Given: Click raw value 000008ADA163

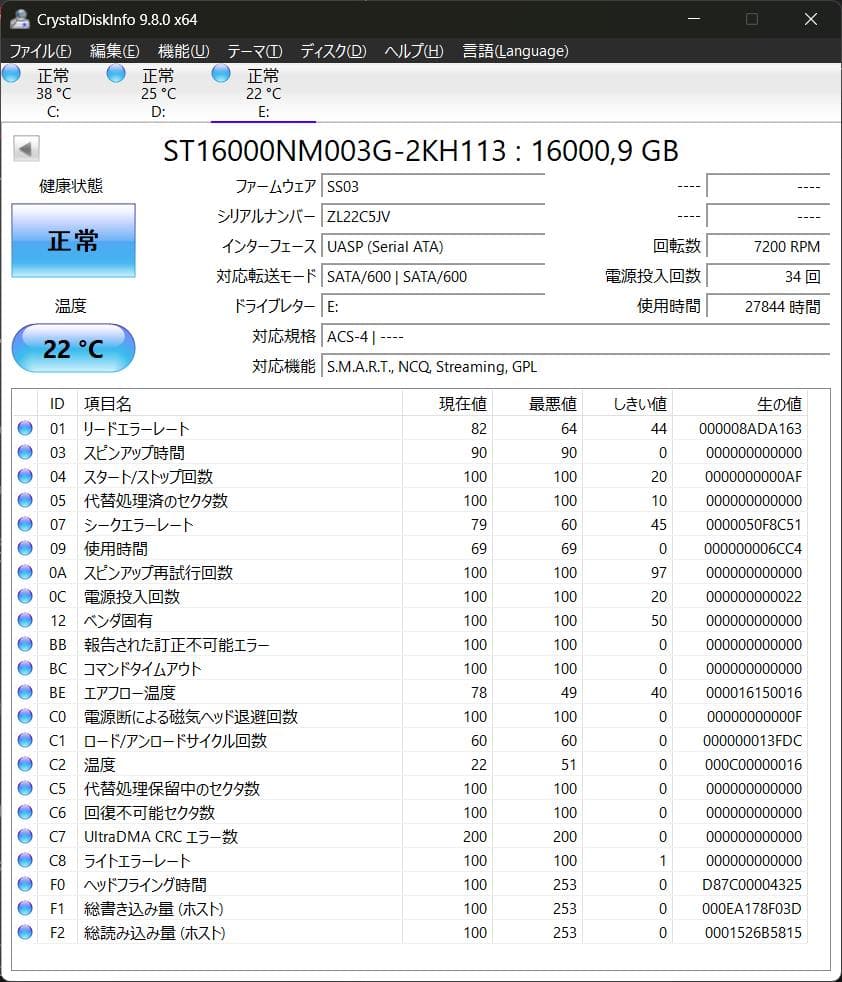Looking at the screenshot, I should [x=750, y=428].
